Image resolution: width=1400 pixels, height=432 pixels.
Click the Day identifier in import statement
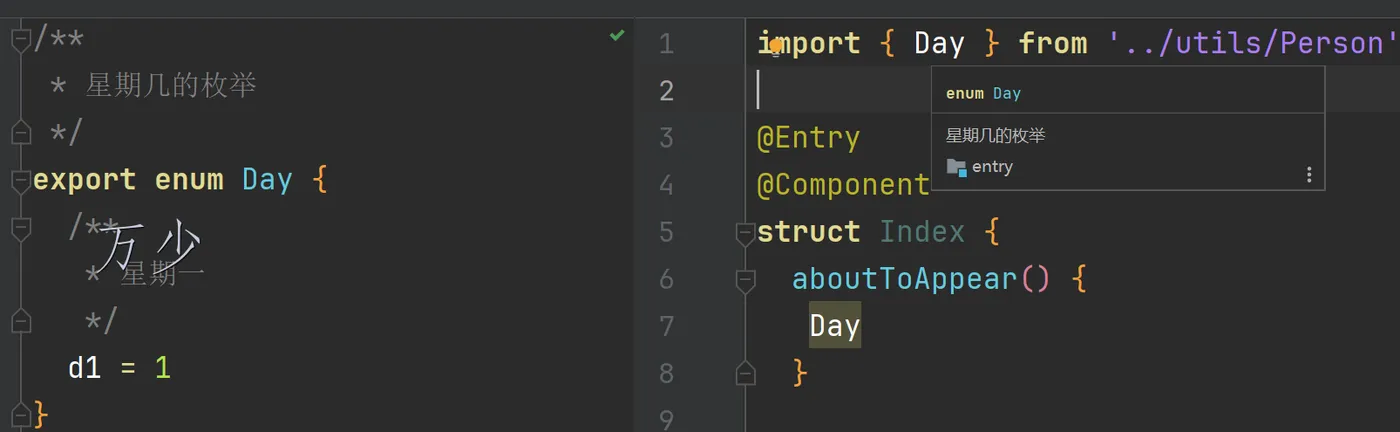939,43
